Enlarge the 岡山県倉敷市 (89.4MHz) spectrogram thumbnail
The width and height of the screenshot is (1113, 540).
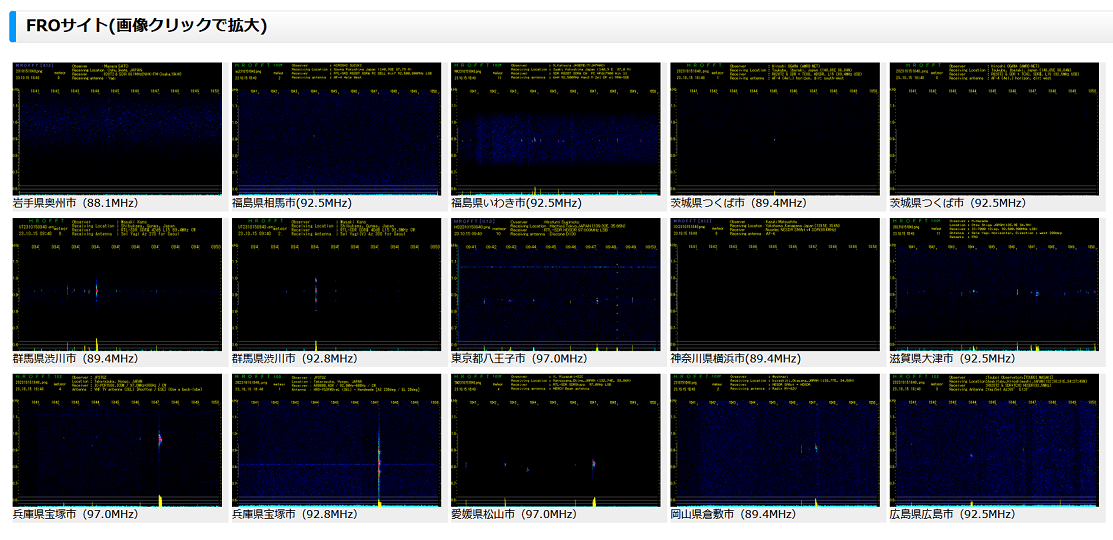point(775,441)
